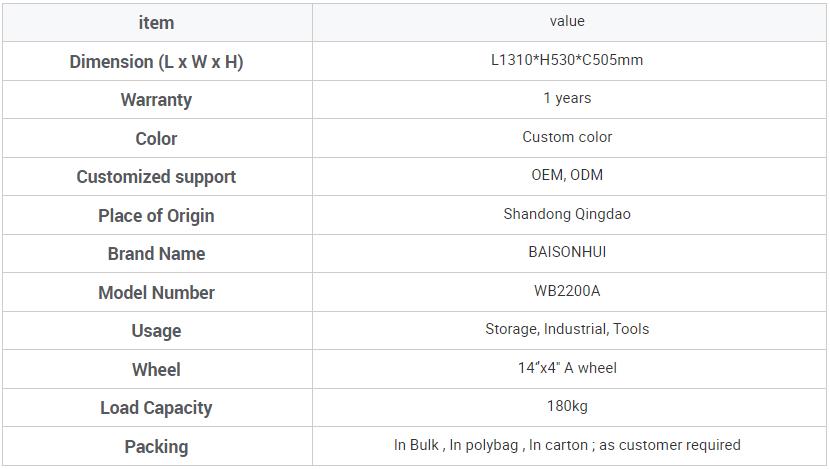Click the "Place of Origin" label

click(156, 215)
